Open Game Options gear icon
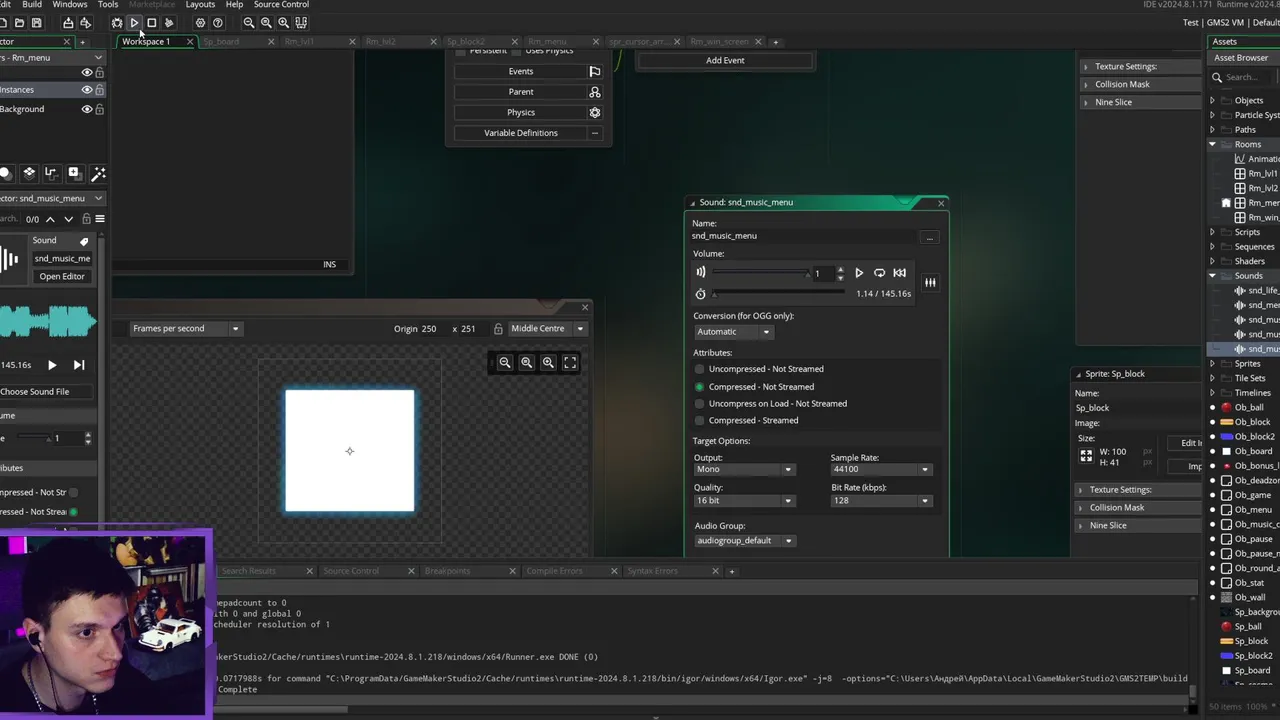The height and width of the screenshot is (720, 1280). click(x=200, y=22)
